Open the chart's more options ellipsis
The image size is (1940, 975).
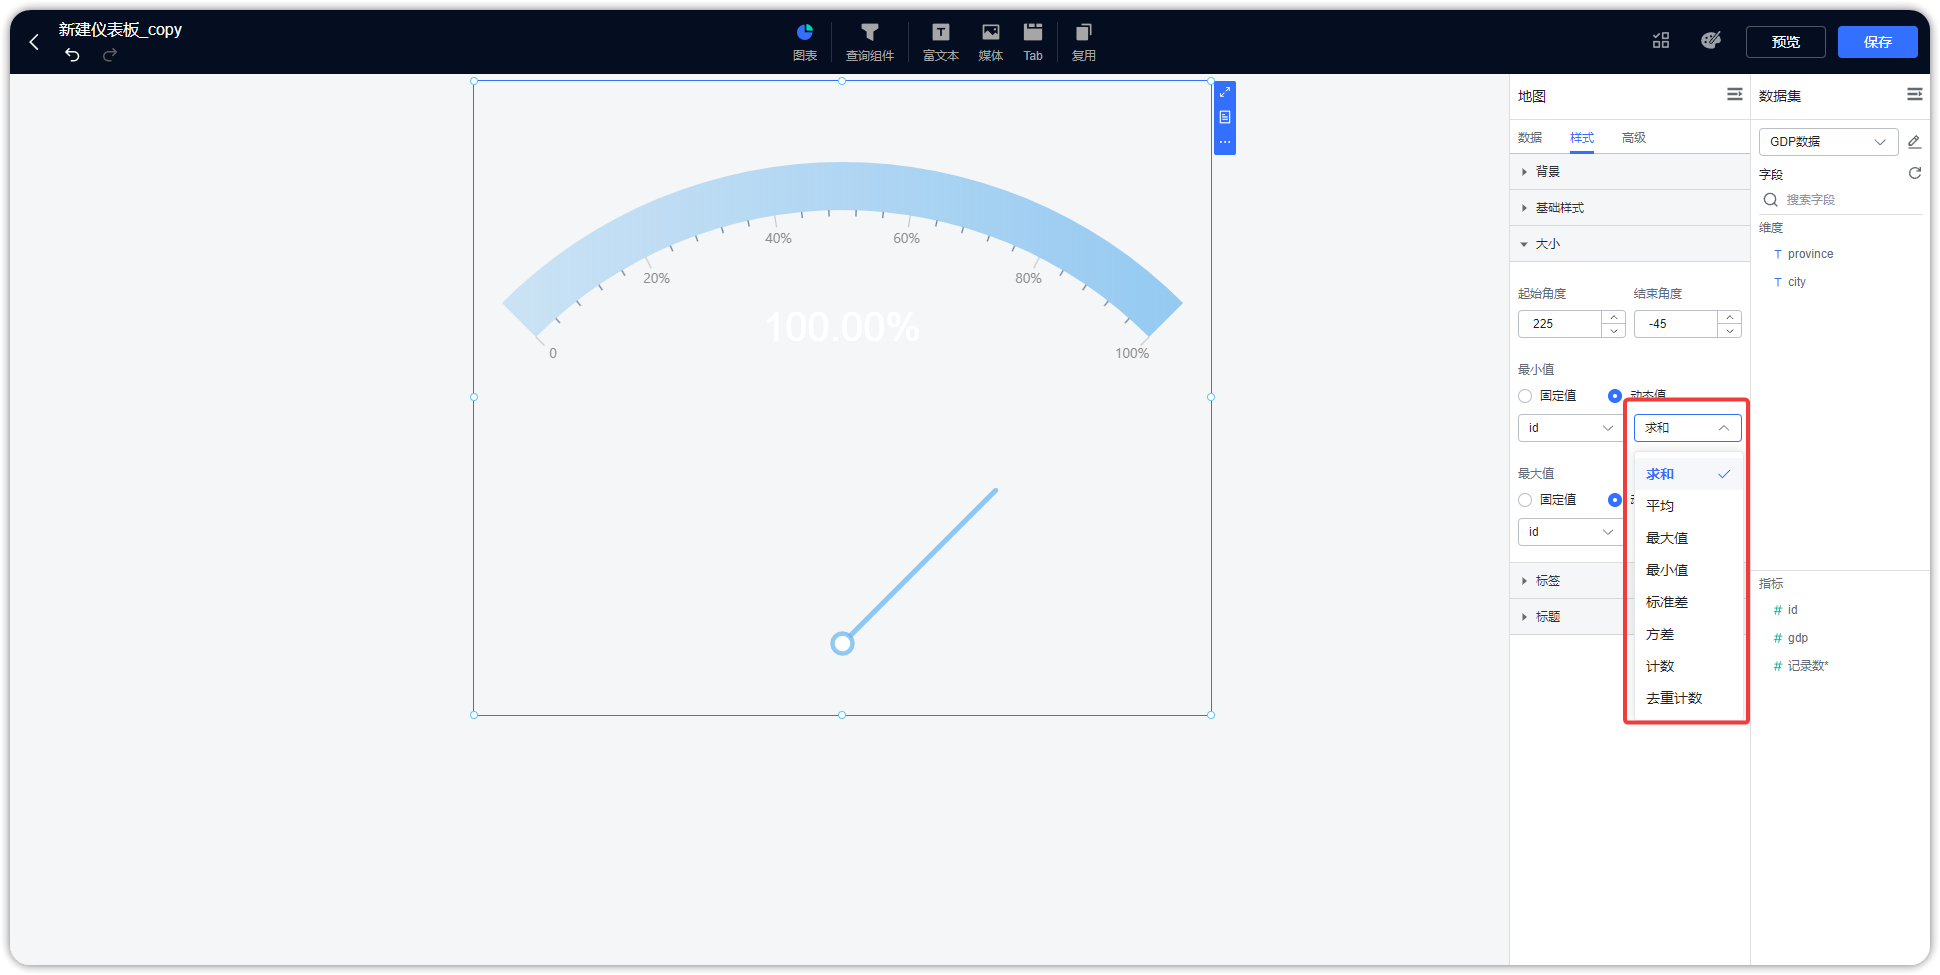tap(1225, 142)
